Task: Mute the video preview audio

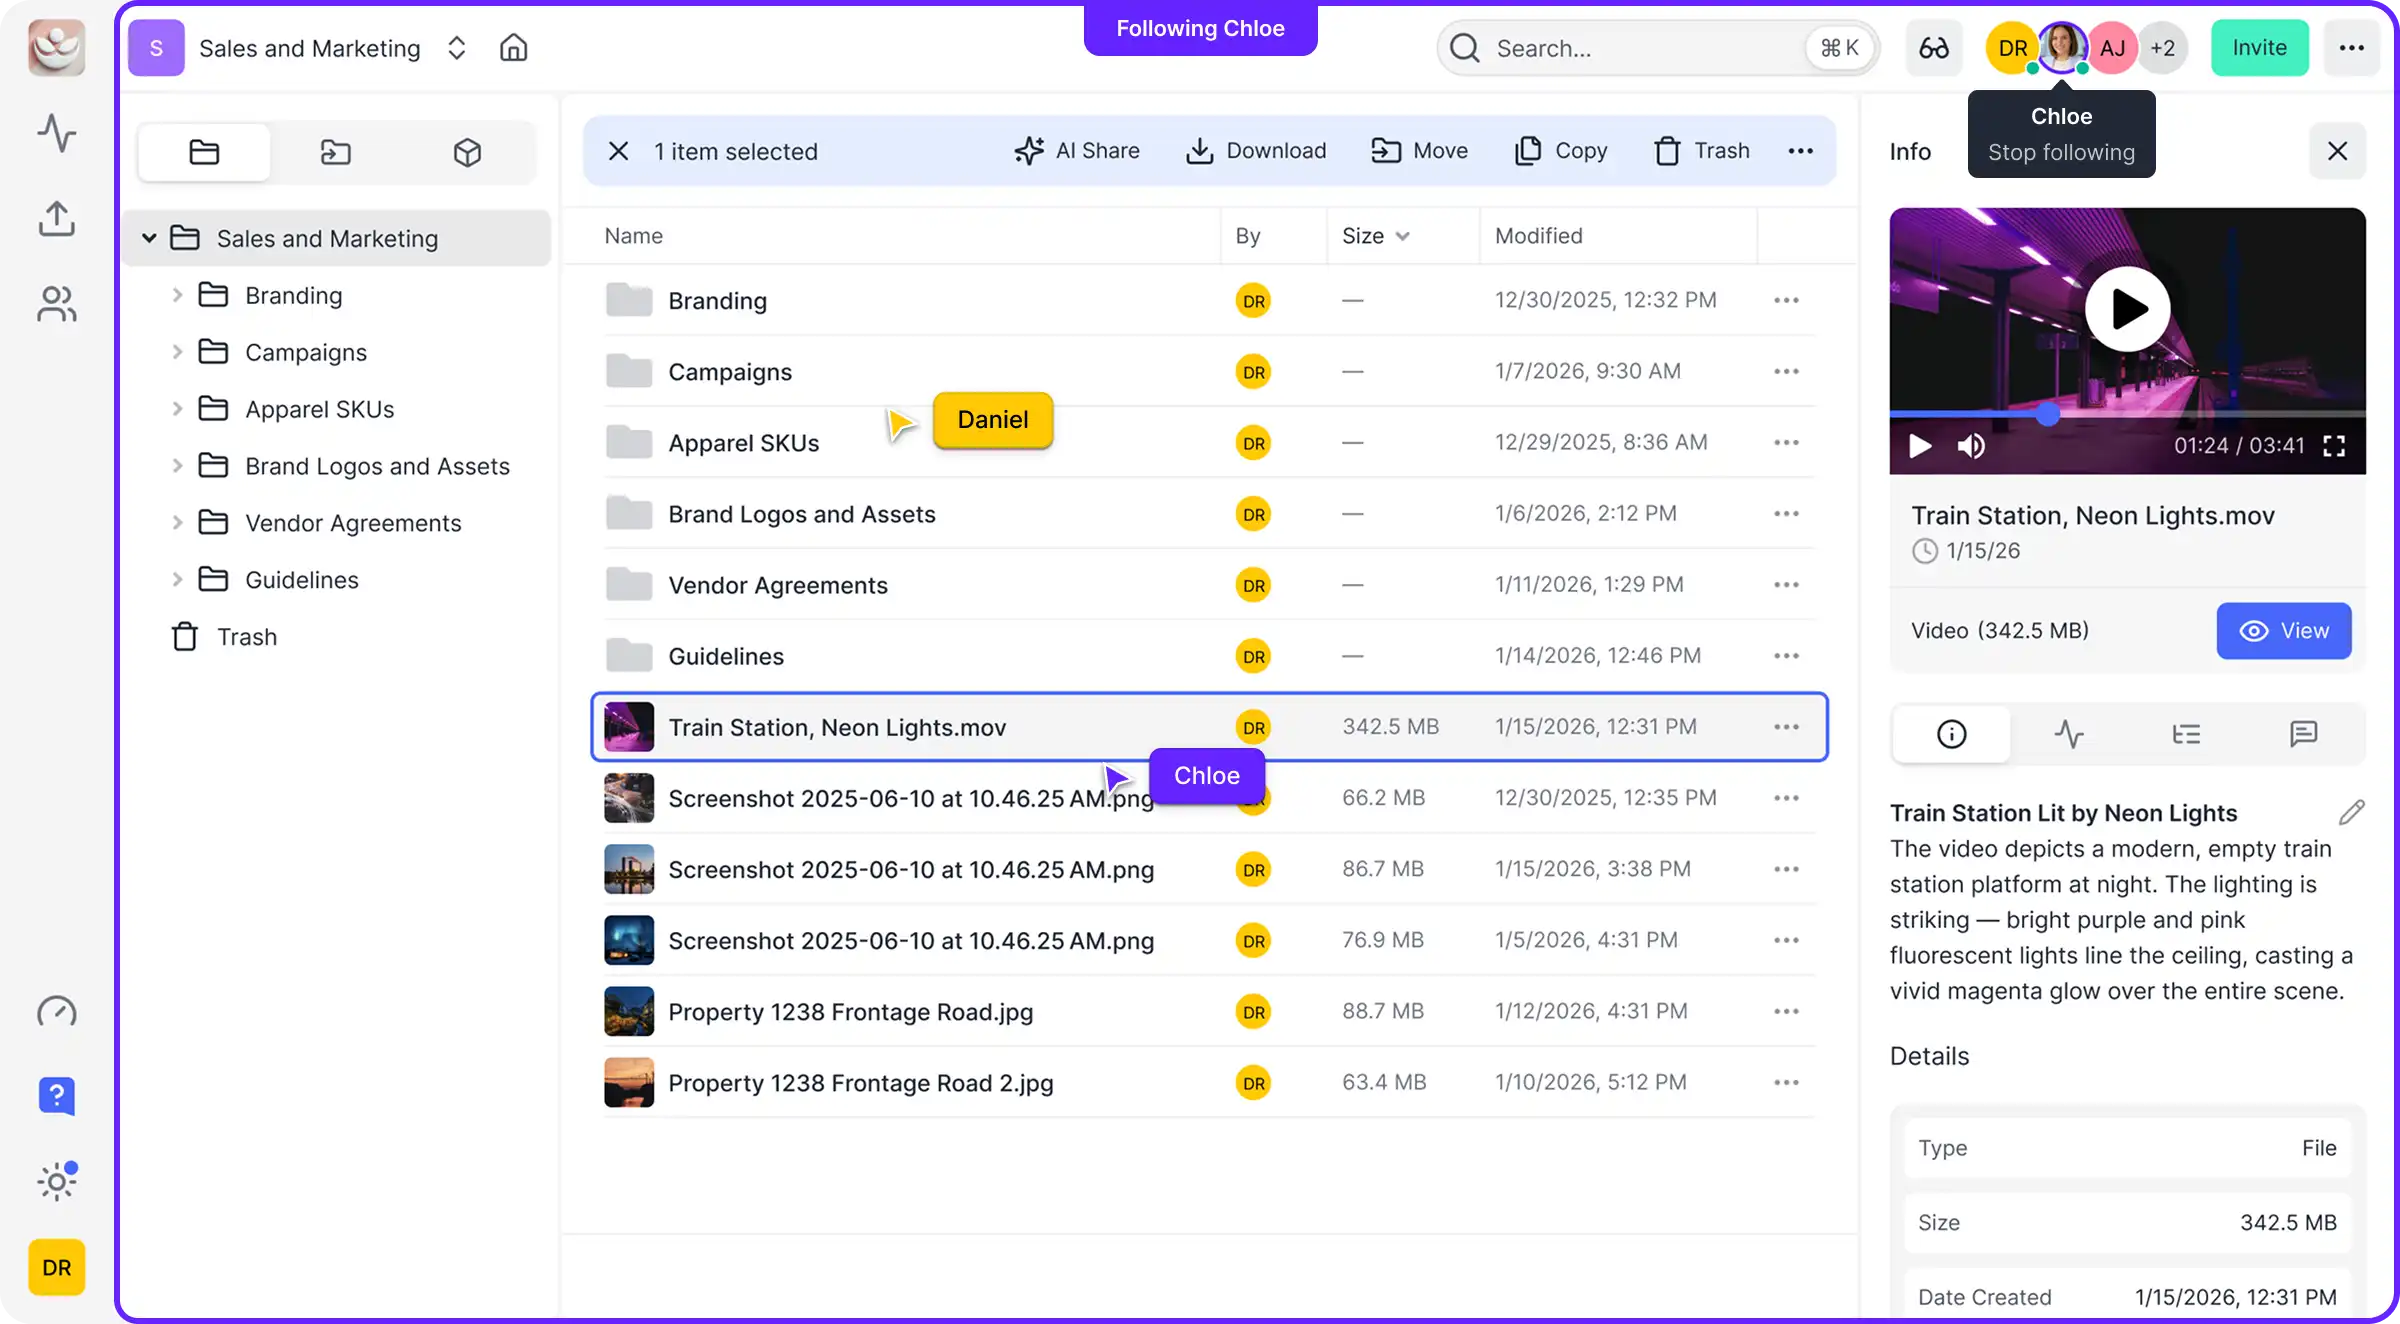Action: [1972, 447]
